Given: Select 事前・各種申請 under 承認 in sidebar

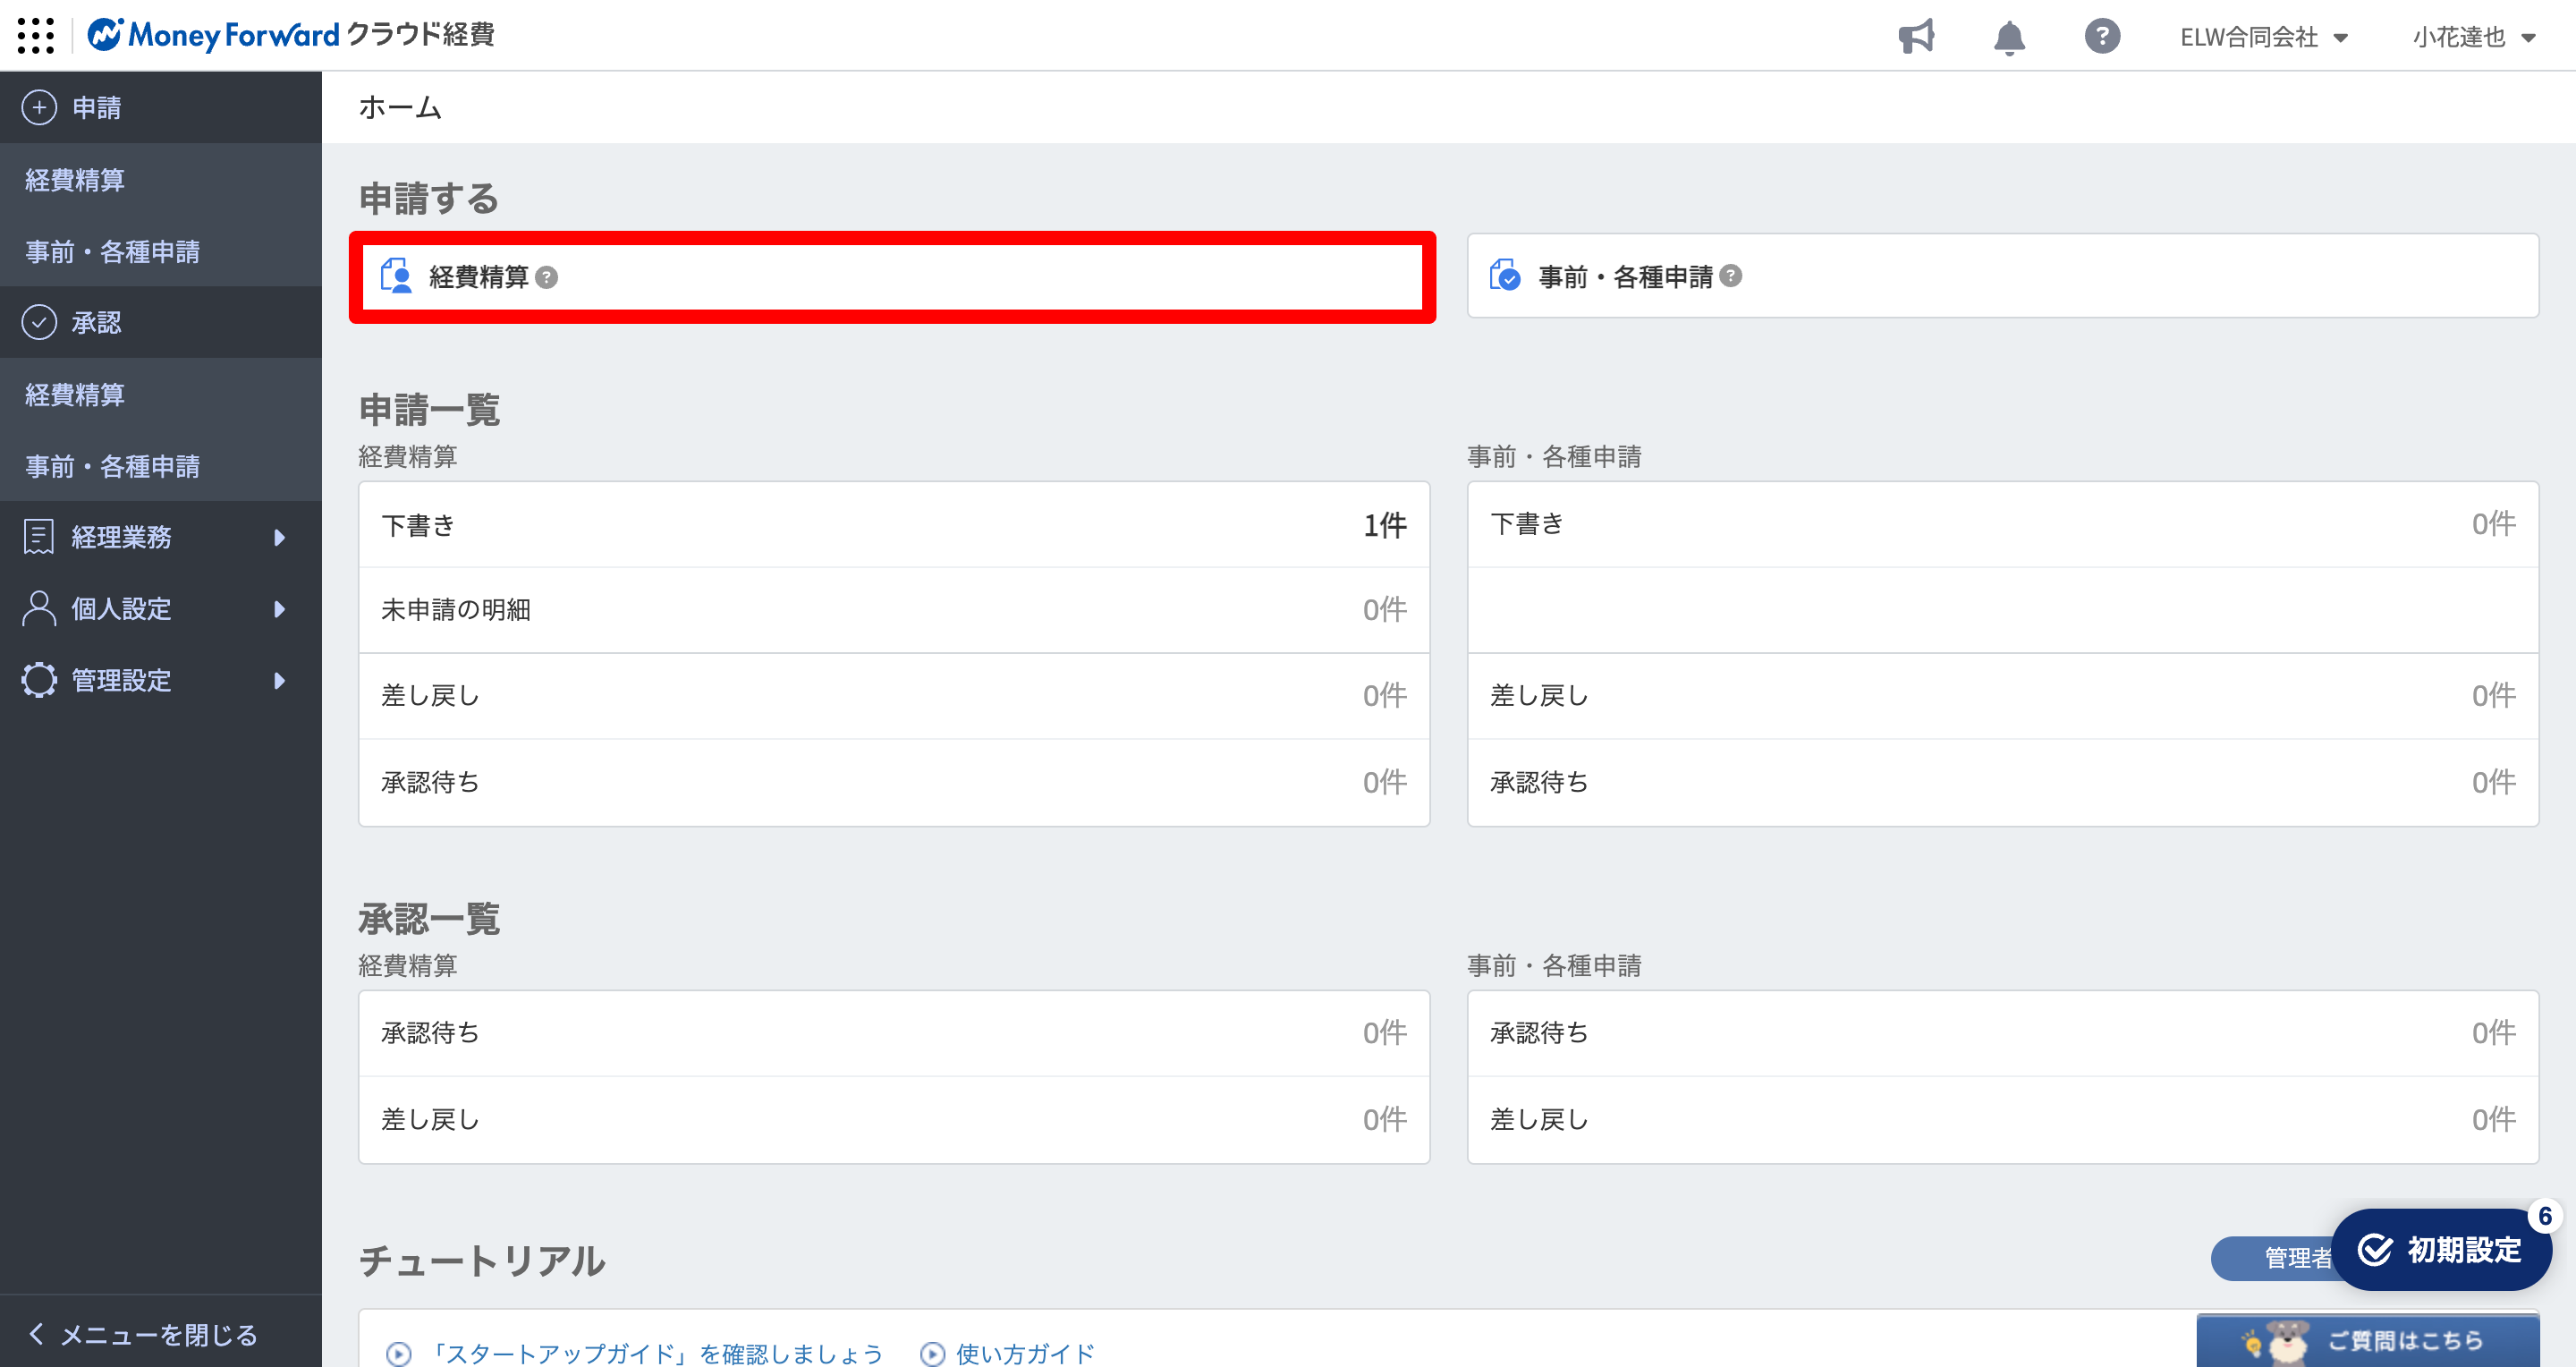Looking at the screenshot, I should [x=112, y=466].
